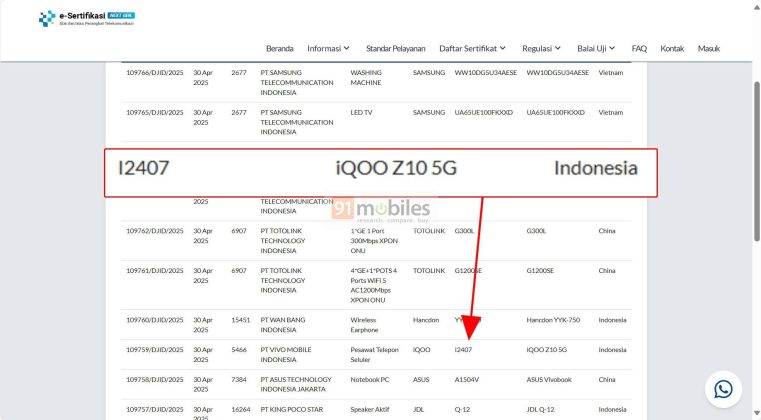Click model UA65UE100FKXXD in model column
761x420 pixels.
pyautogui.click(x=483, y=112)
